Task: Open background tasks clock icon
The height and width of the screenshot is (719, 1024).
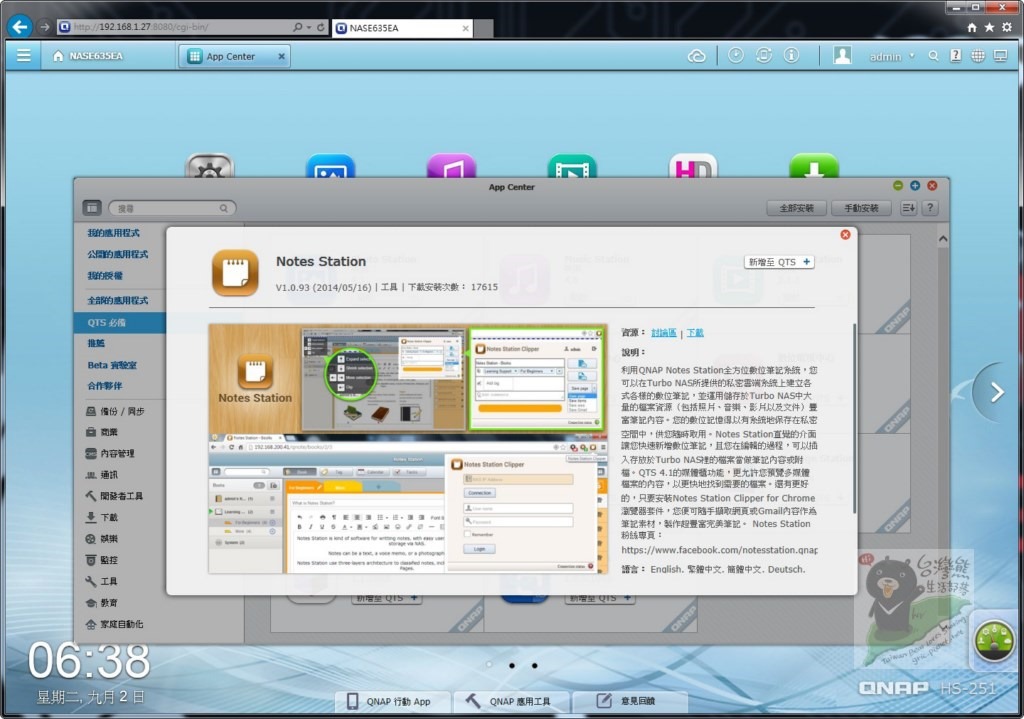Action: click(736, 56)
